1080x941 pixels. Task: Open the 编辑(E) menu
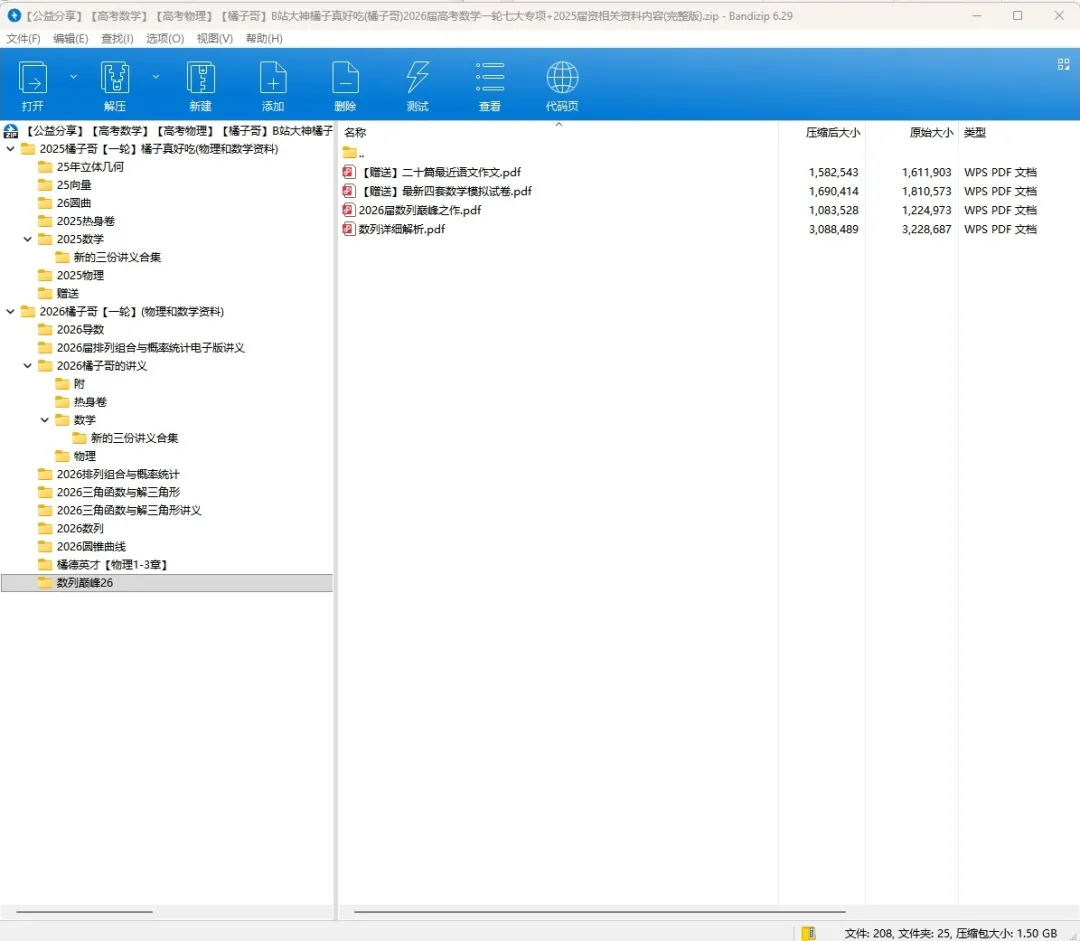pos(70,39)
